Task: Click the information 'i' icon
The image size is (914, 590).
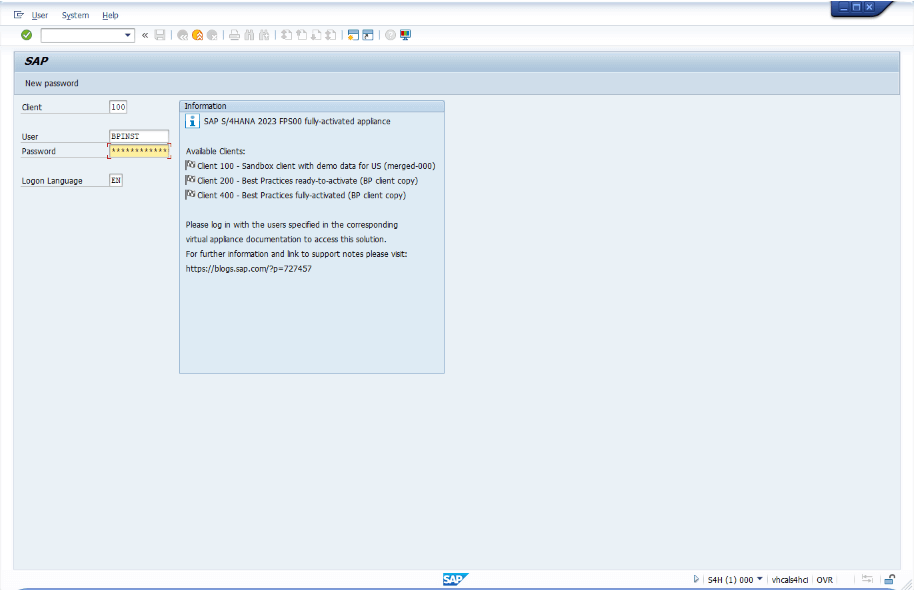Action: [192, 121]
